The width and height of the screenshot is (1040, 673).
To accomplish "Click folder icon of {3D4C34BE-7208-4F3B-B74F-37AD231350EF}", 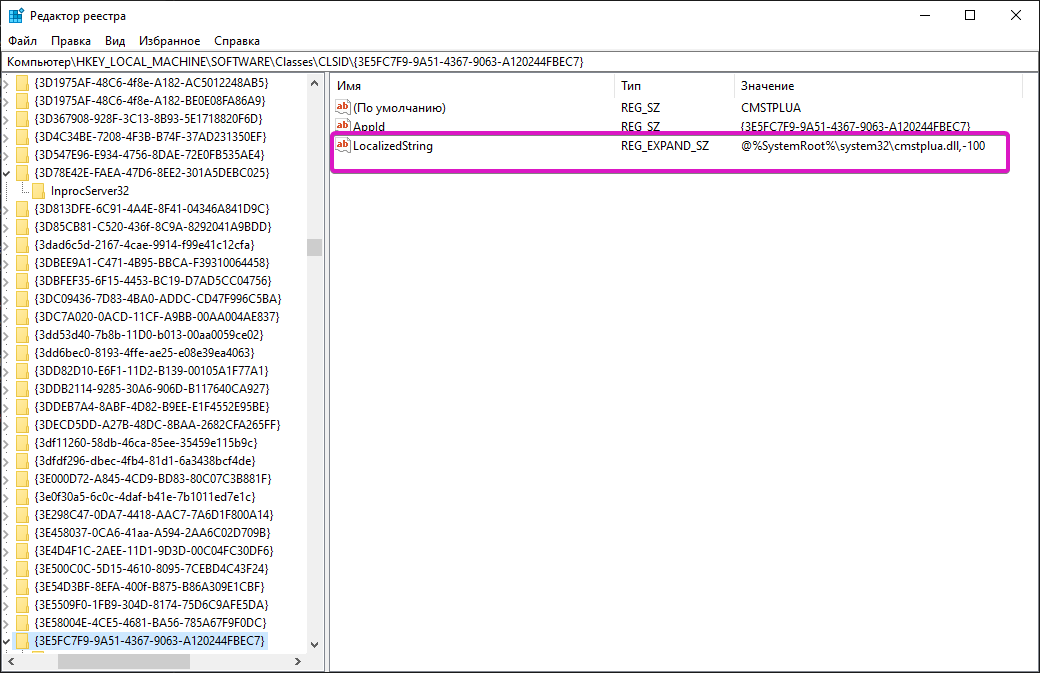I will click(23, 137).
